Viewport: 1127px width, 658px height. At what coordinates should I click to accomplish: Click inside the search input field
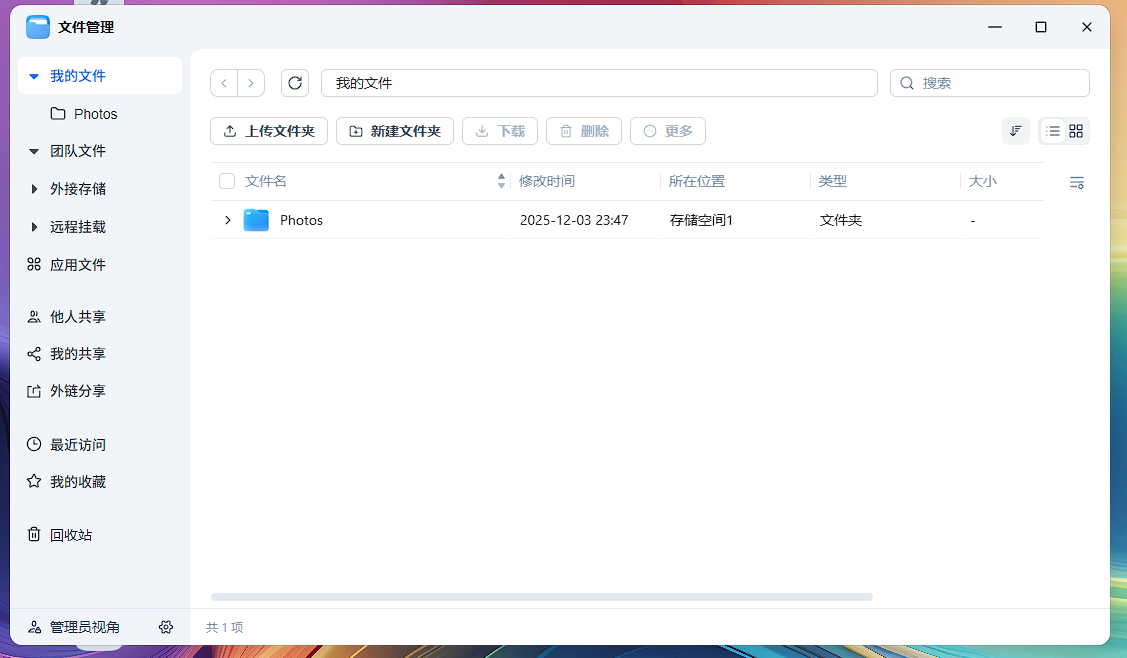pyautogui.click(x=990, y=83)
